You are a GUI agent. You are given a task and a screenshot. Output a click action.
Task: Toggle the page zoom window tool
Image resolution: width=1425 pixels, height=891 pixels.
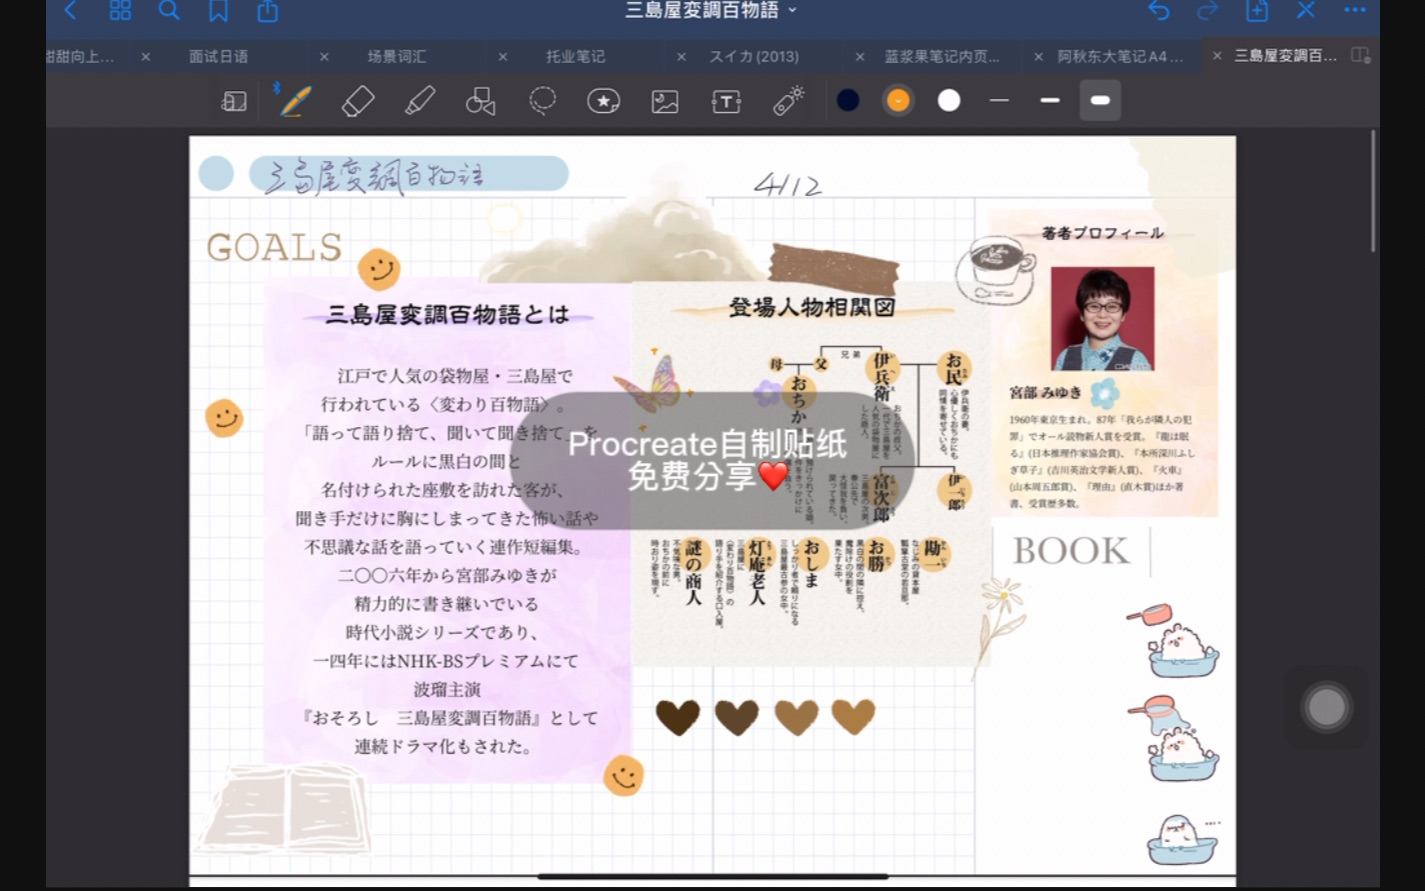coord(234,101)
